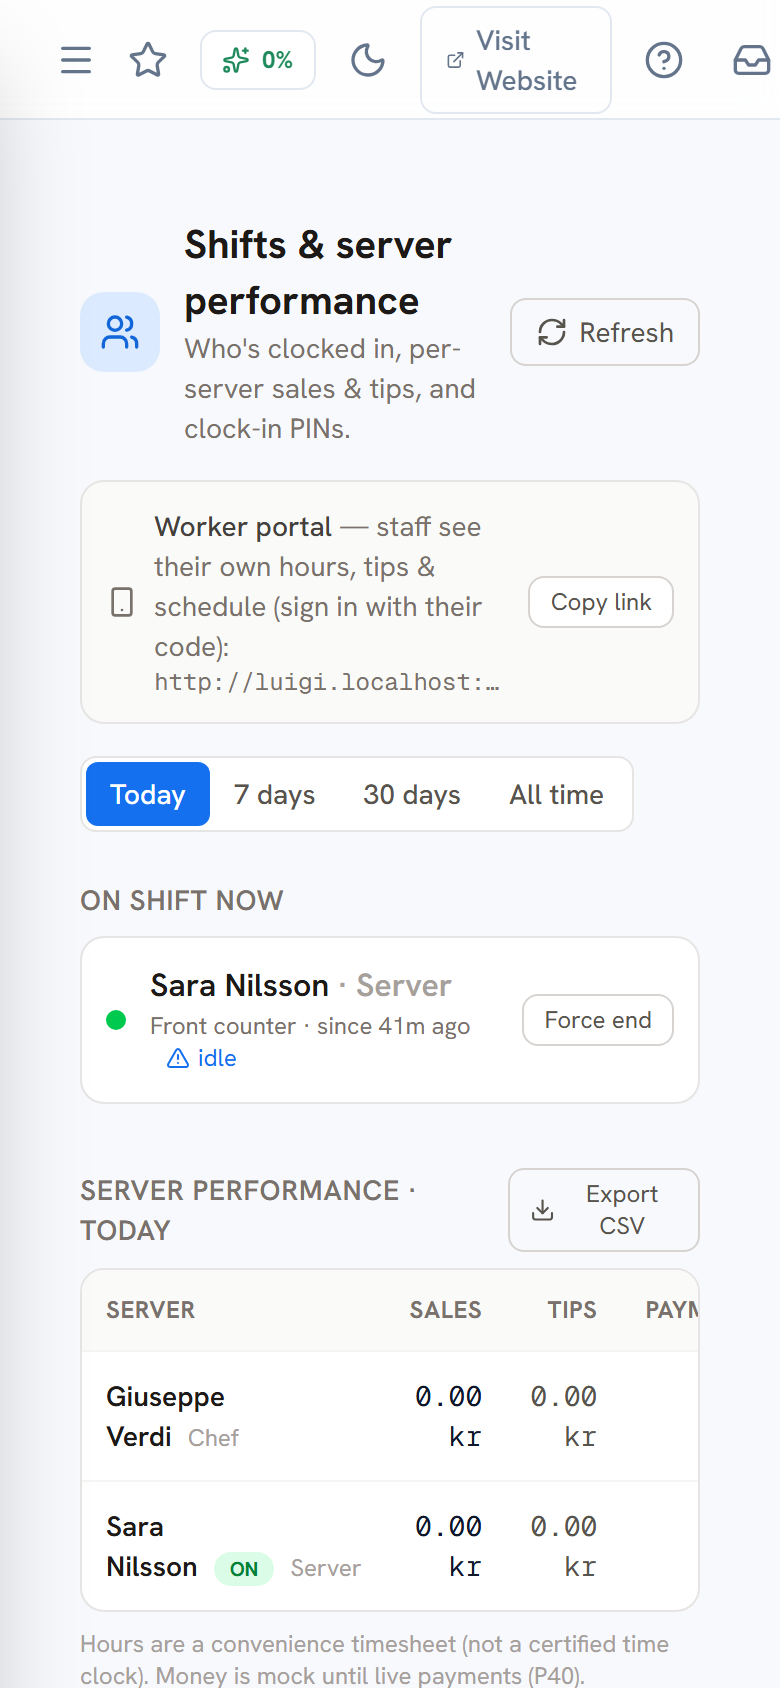Click the idle warning indicator
The width and height of the screenshot is (780, 1688).
pos(202,1058)
